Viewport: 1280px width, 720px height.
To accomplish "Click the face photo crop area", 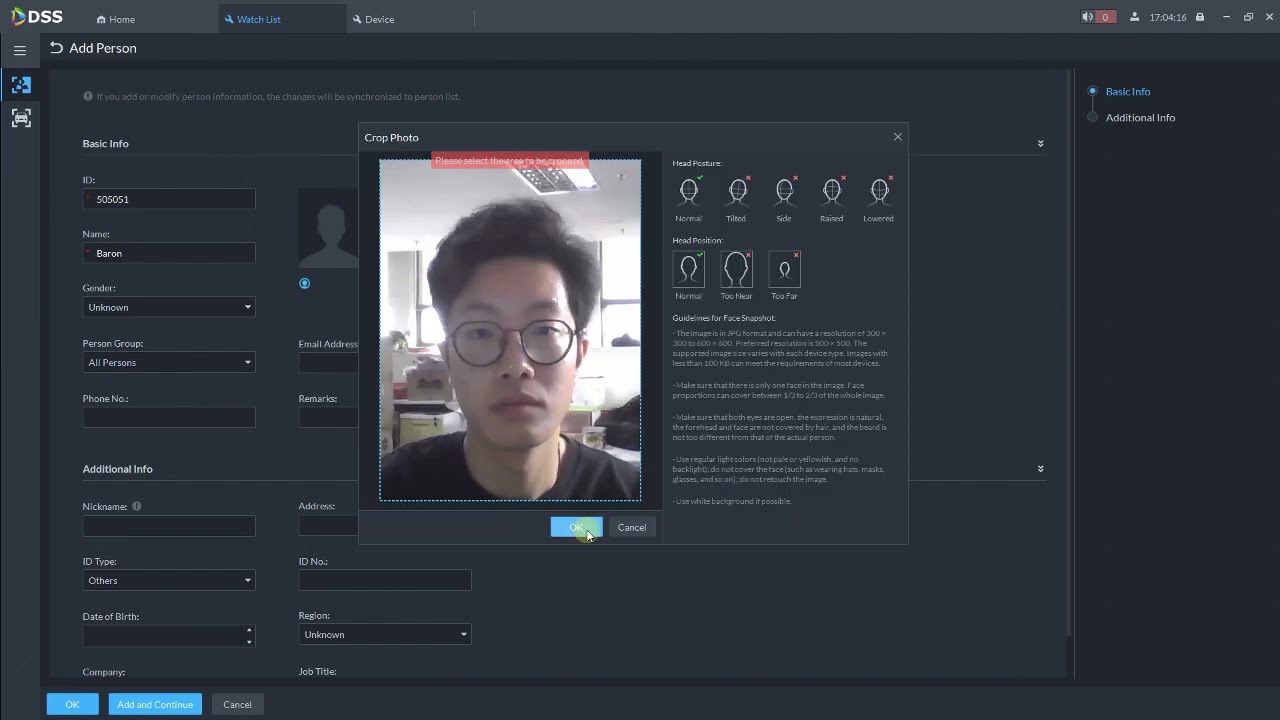I will coord(510,330).
